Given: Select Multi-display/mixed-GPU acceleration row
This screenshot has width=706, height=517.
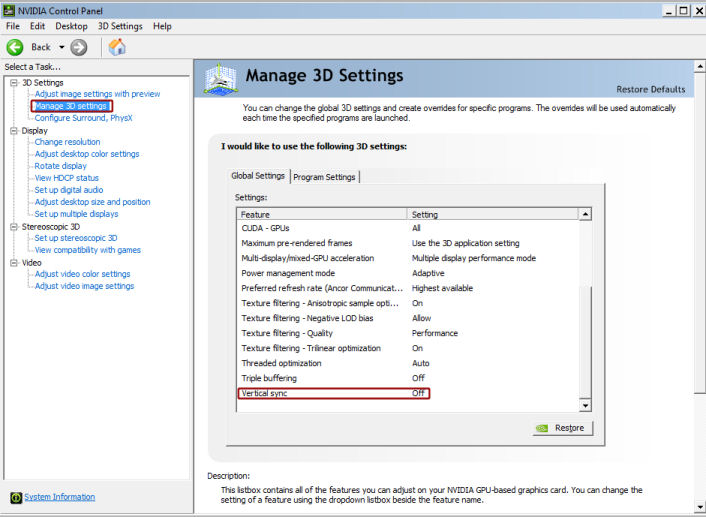Looking at the screenshot, I should point(408,258).
